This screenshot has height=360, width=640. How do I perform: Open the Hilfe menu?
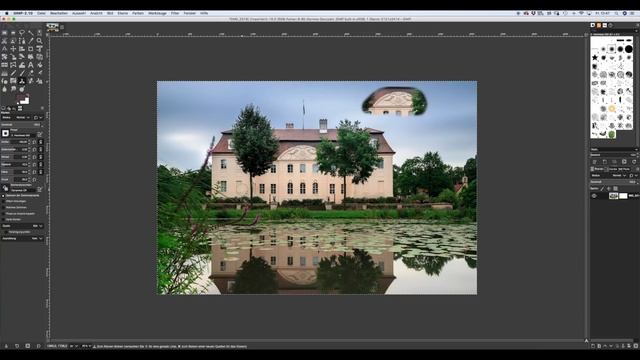204,13
